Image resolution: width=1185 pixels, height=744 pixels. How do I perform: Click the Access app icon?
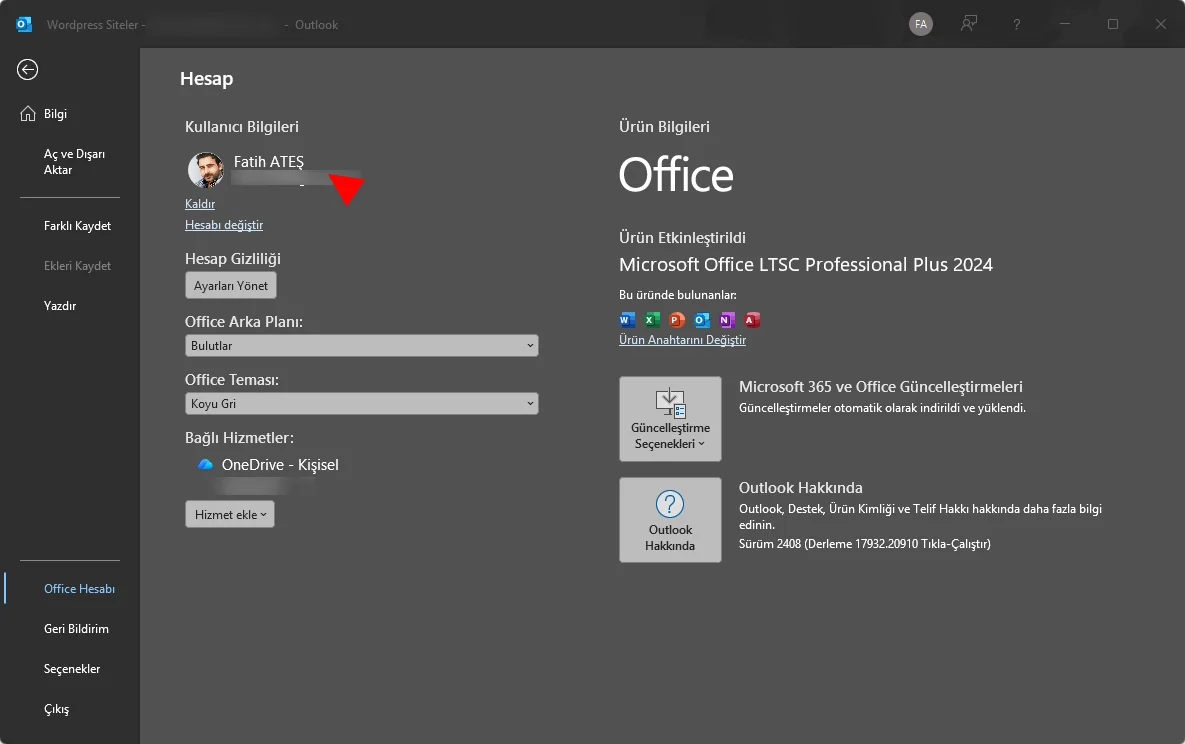coord(751,320)
